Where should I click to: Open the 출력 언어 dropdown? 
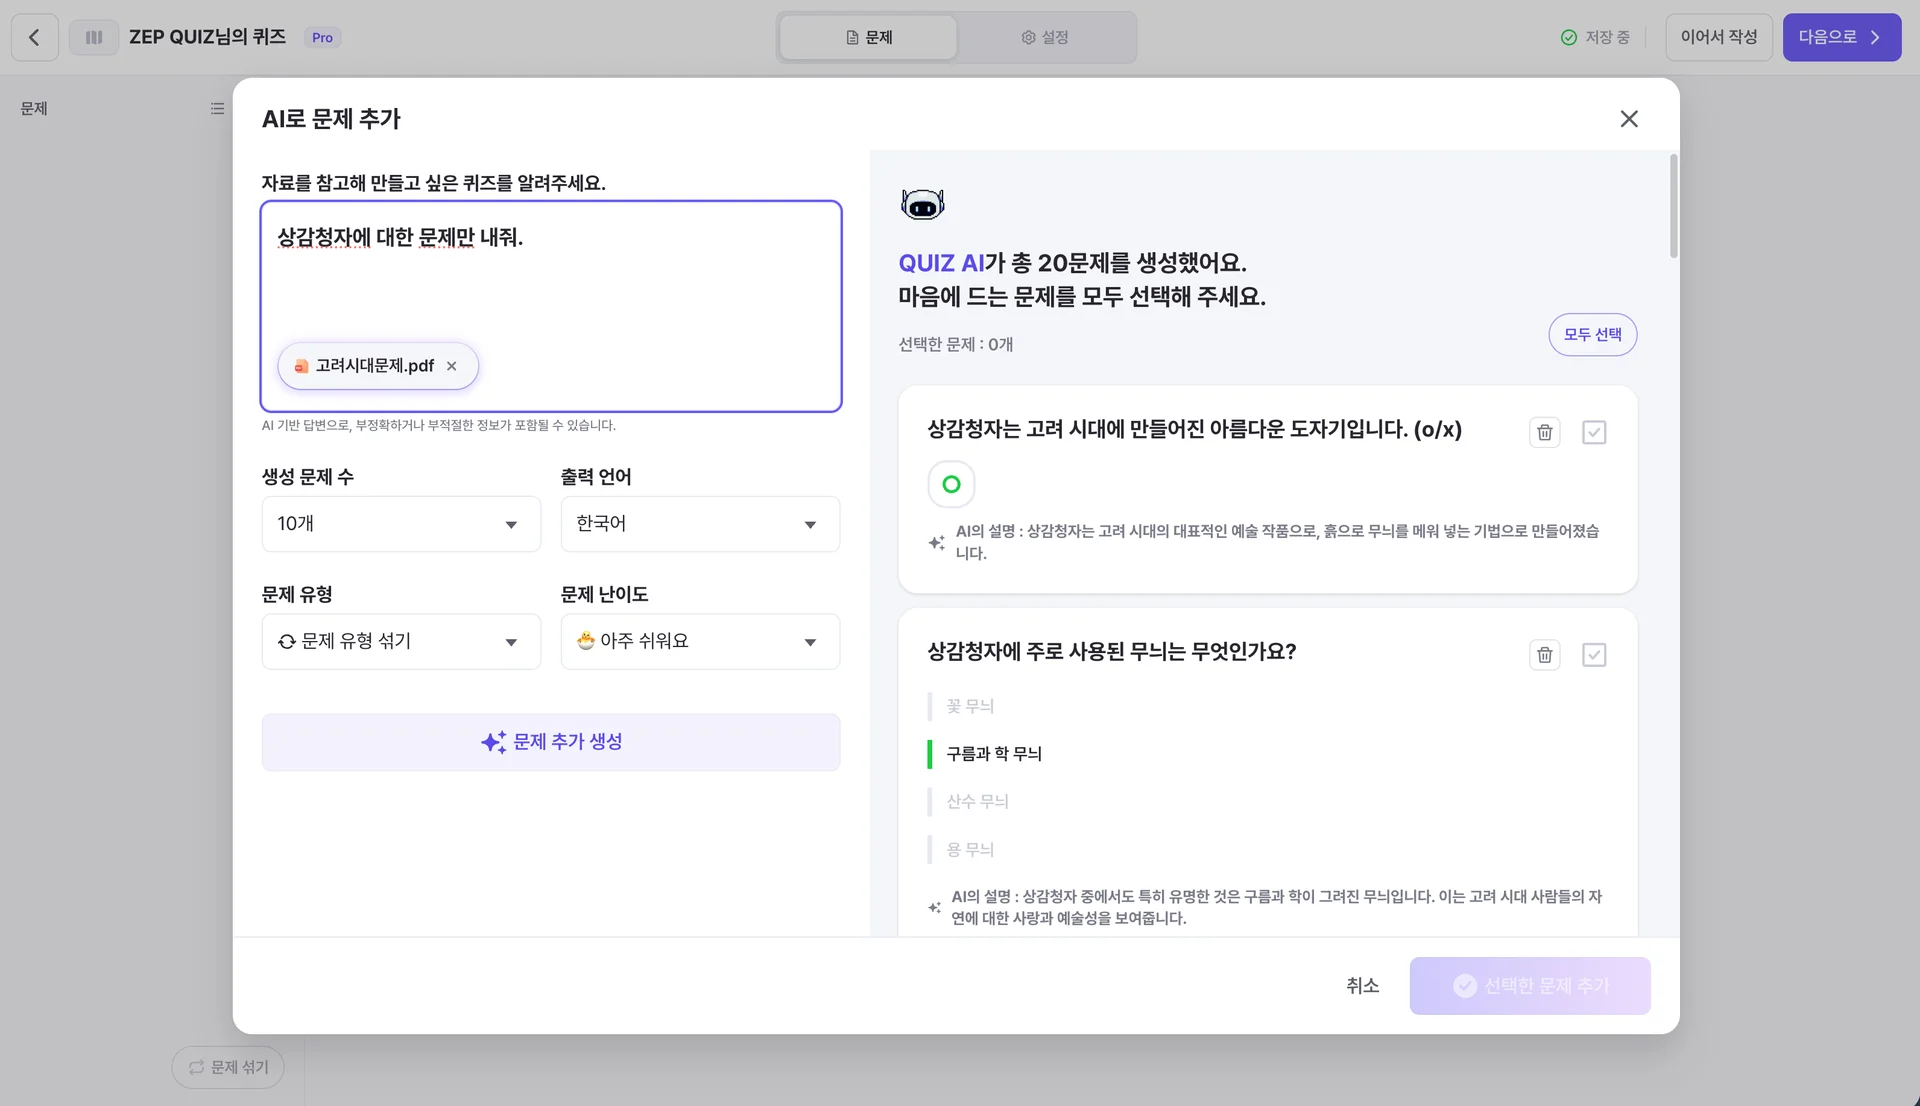pyautogui.click(x=700, y=523)
